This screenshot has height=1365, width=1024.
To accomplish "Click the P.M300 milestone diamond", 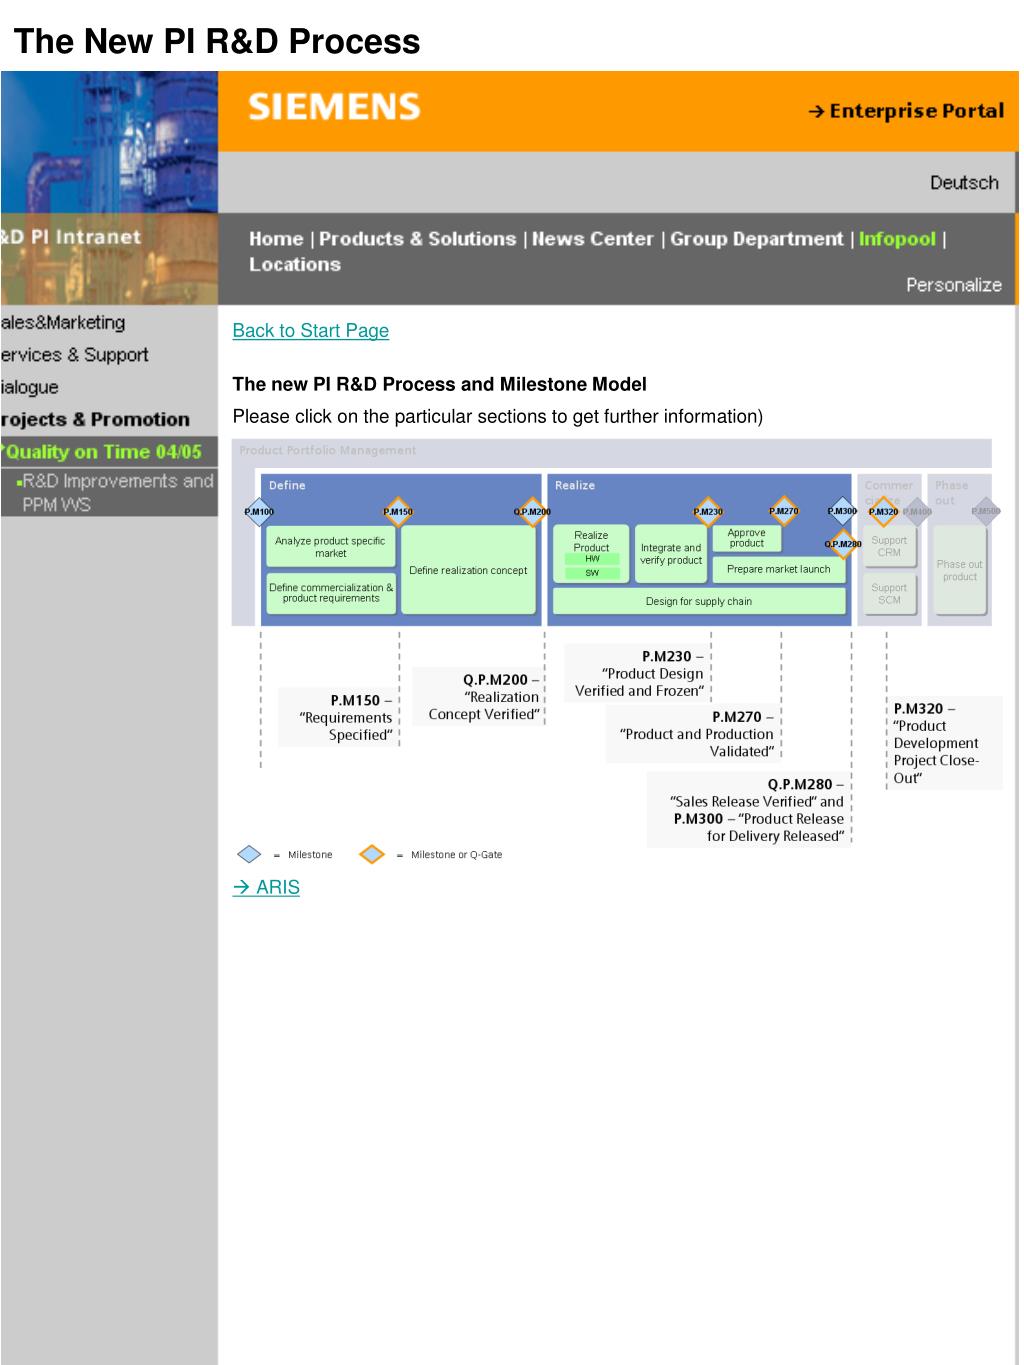I will coord(842,510).
